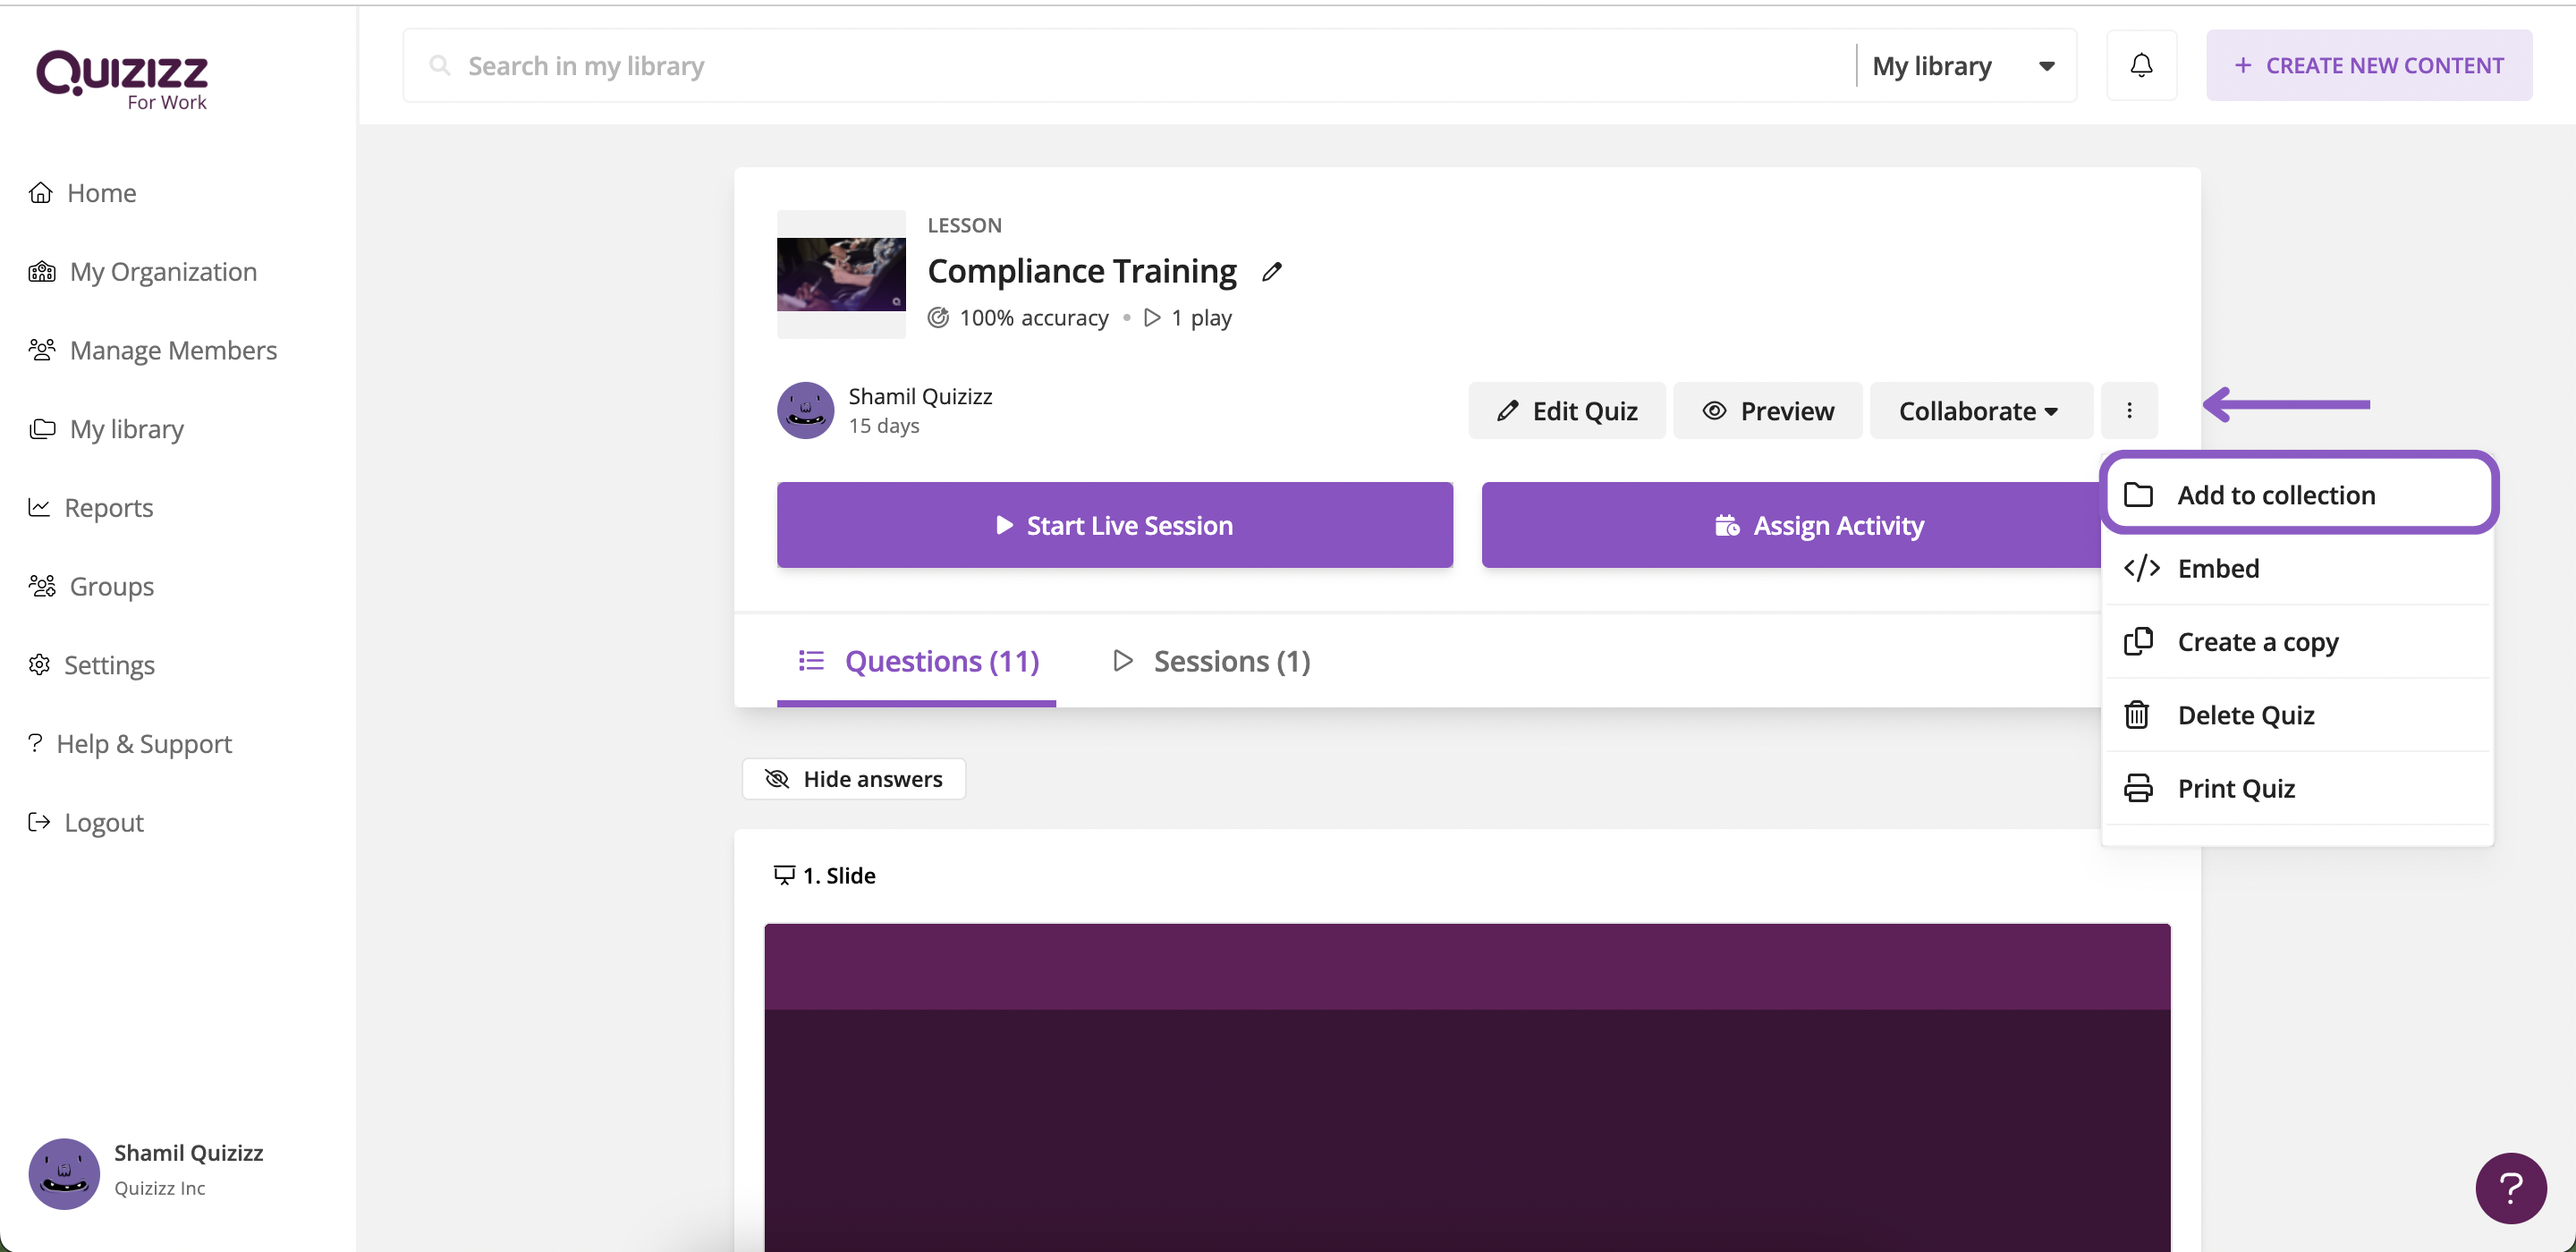Go to Manage Members in sidebar

[172, 351]
